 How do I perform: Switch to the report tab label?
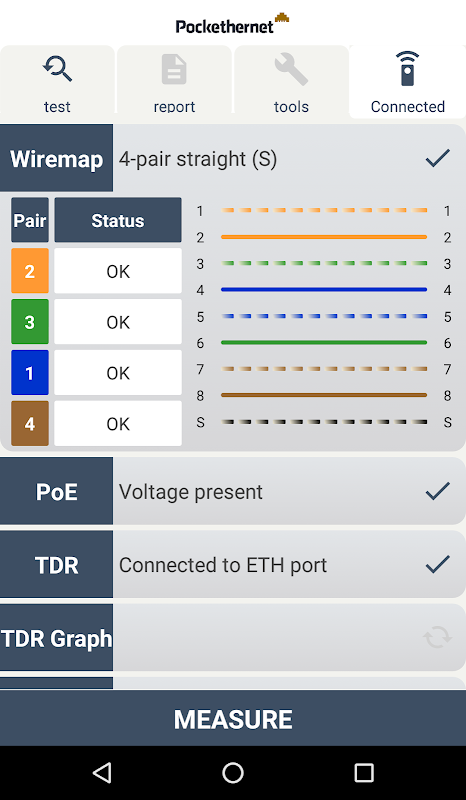[x=174, y=107]
